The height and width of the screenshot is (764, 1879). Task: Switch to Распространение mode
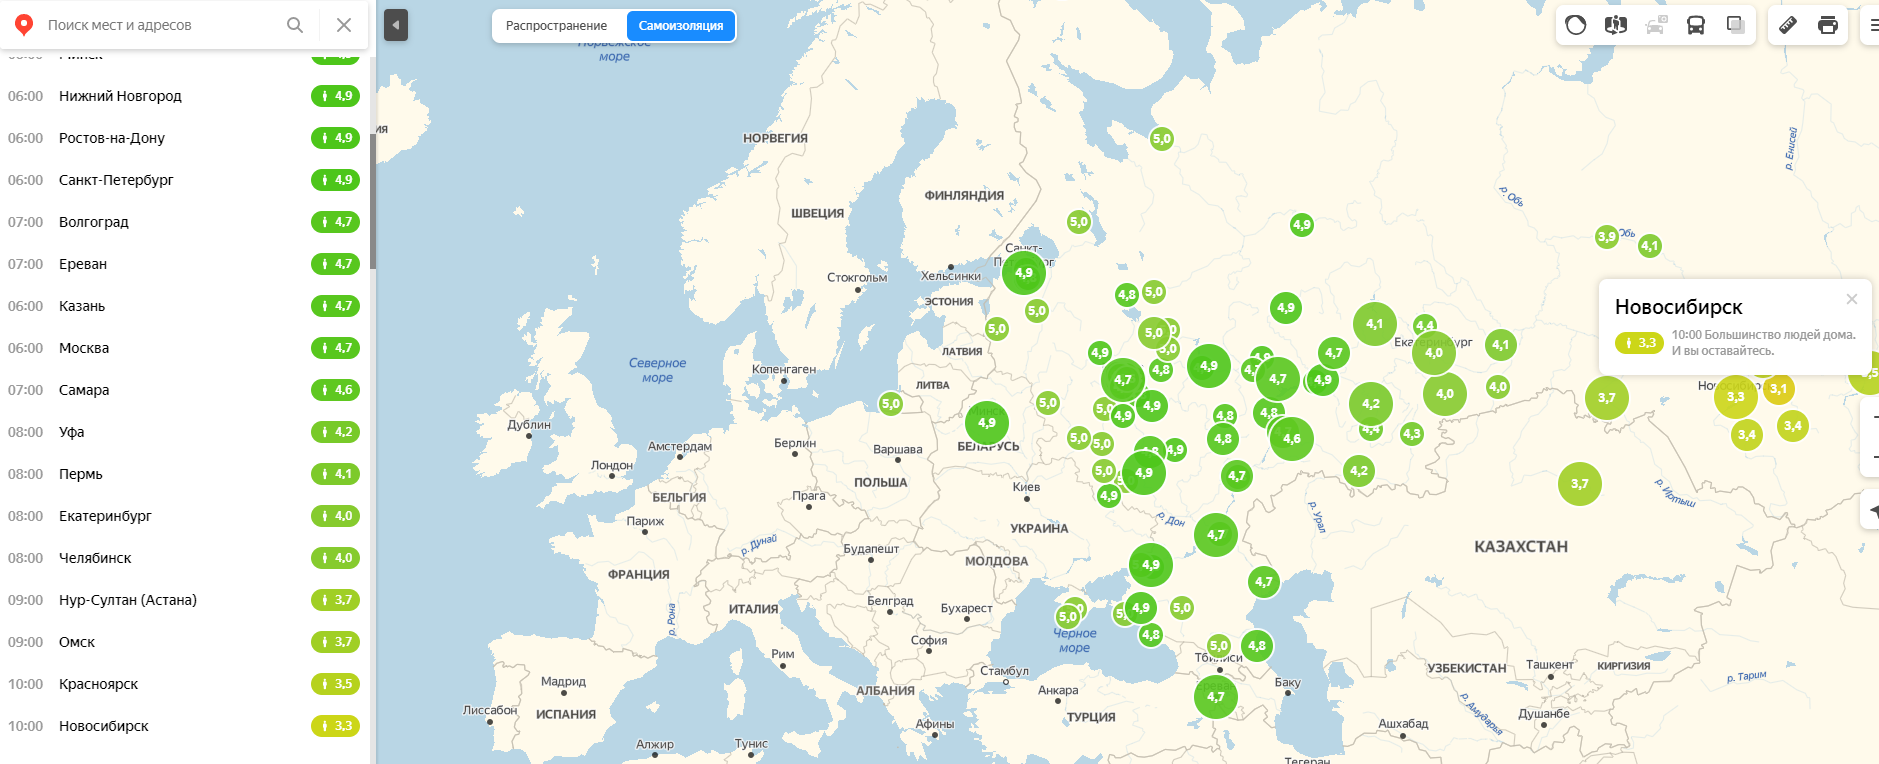(556, 26)
